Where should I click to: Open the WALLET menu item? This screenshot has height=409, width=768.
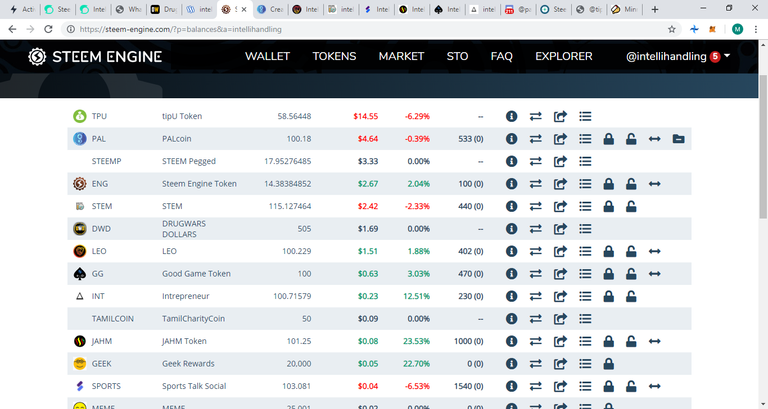tap(267, 56)
